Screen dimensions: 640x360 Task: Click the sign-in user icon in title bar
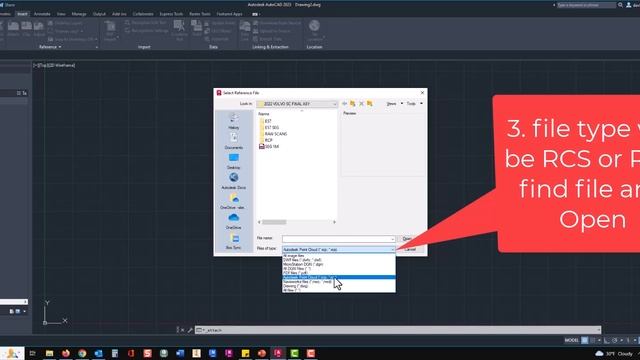[x=629, y=5]
